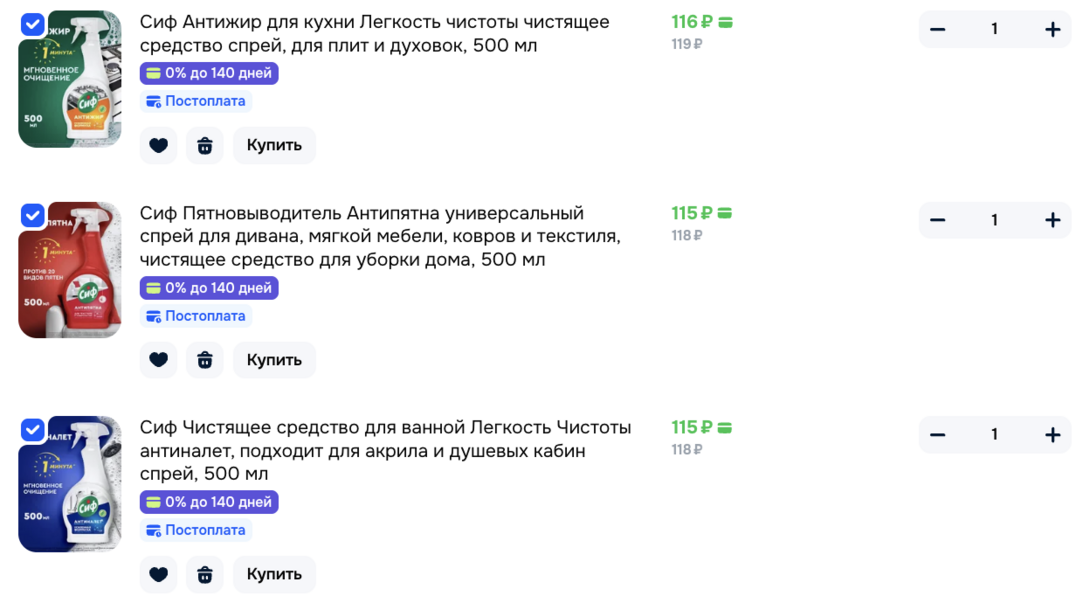Viewport: 1090px width, 596px height.
Task: Favorite the Сиф Пятновыводитель item
Action: point(158,360)
